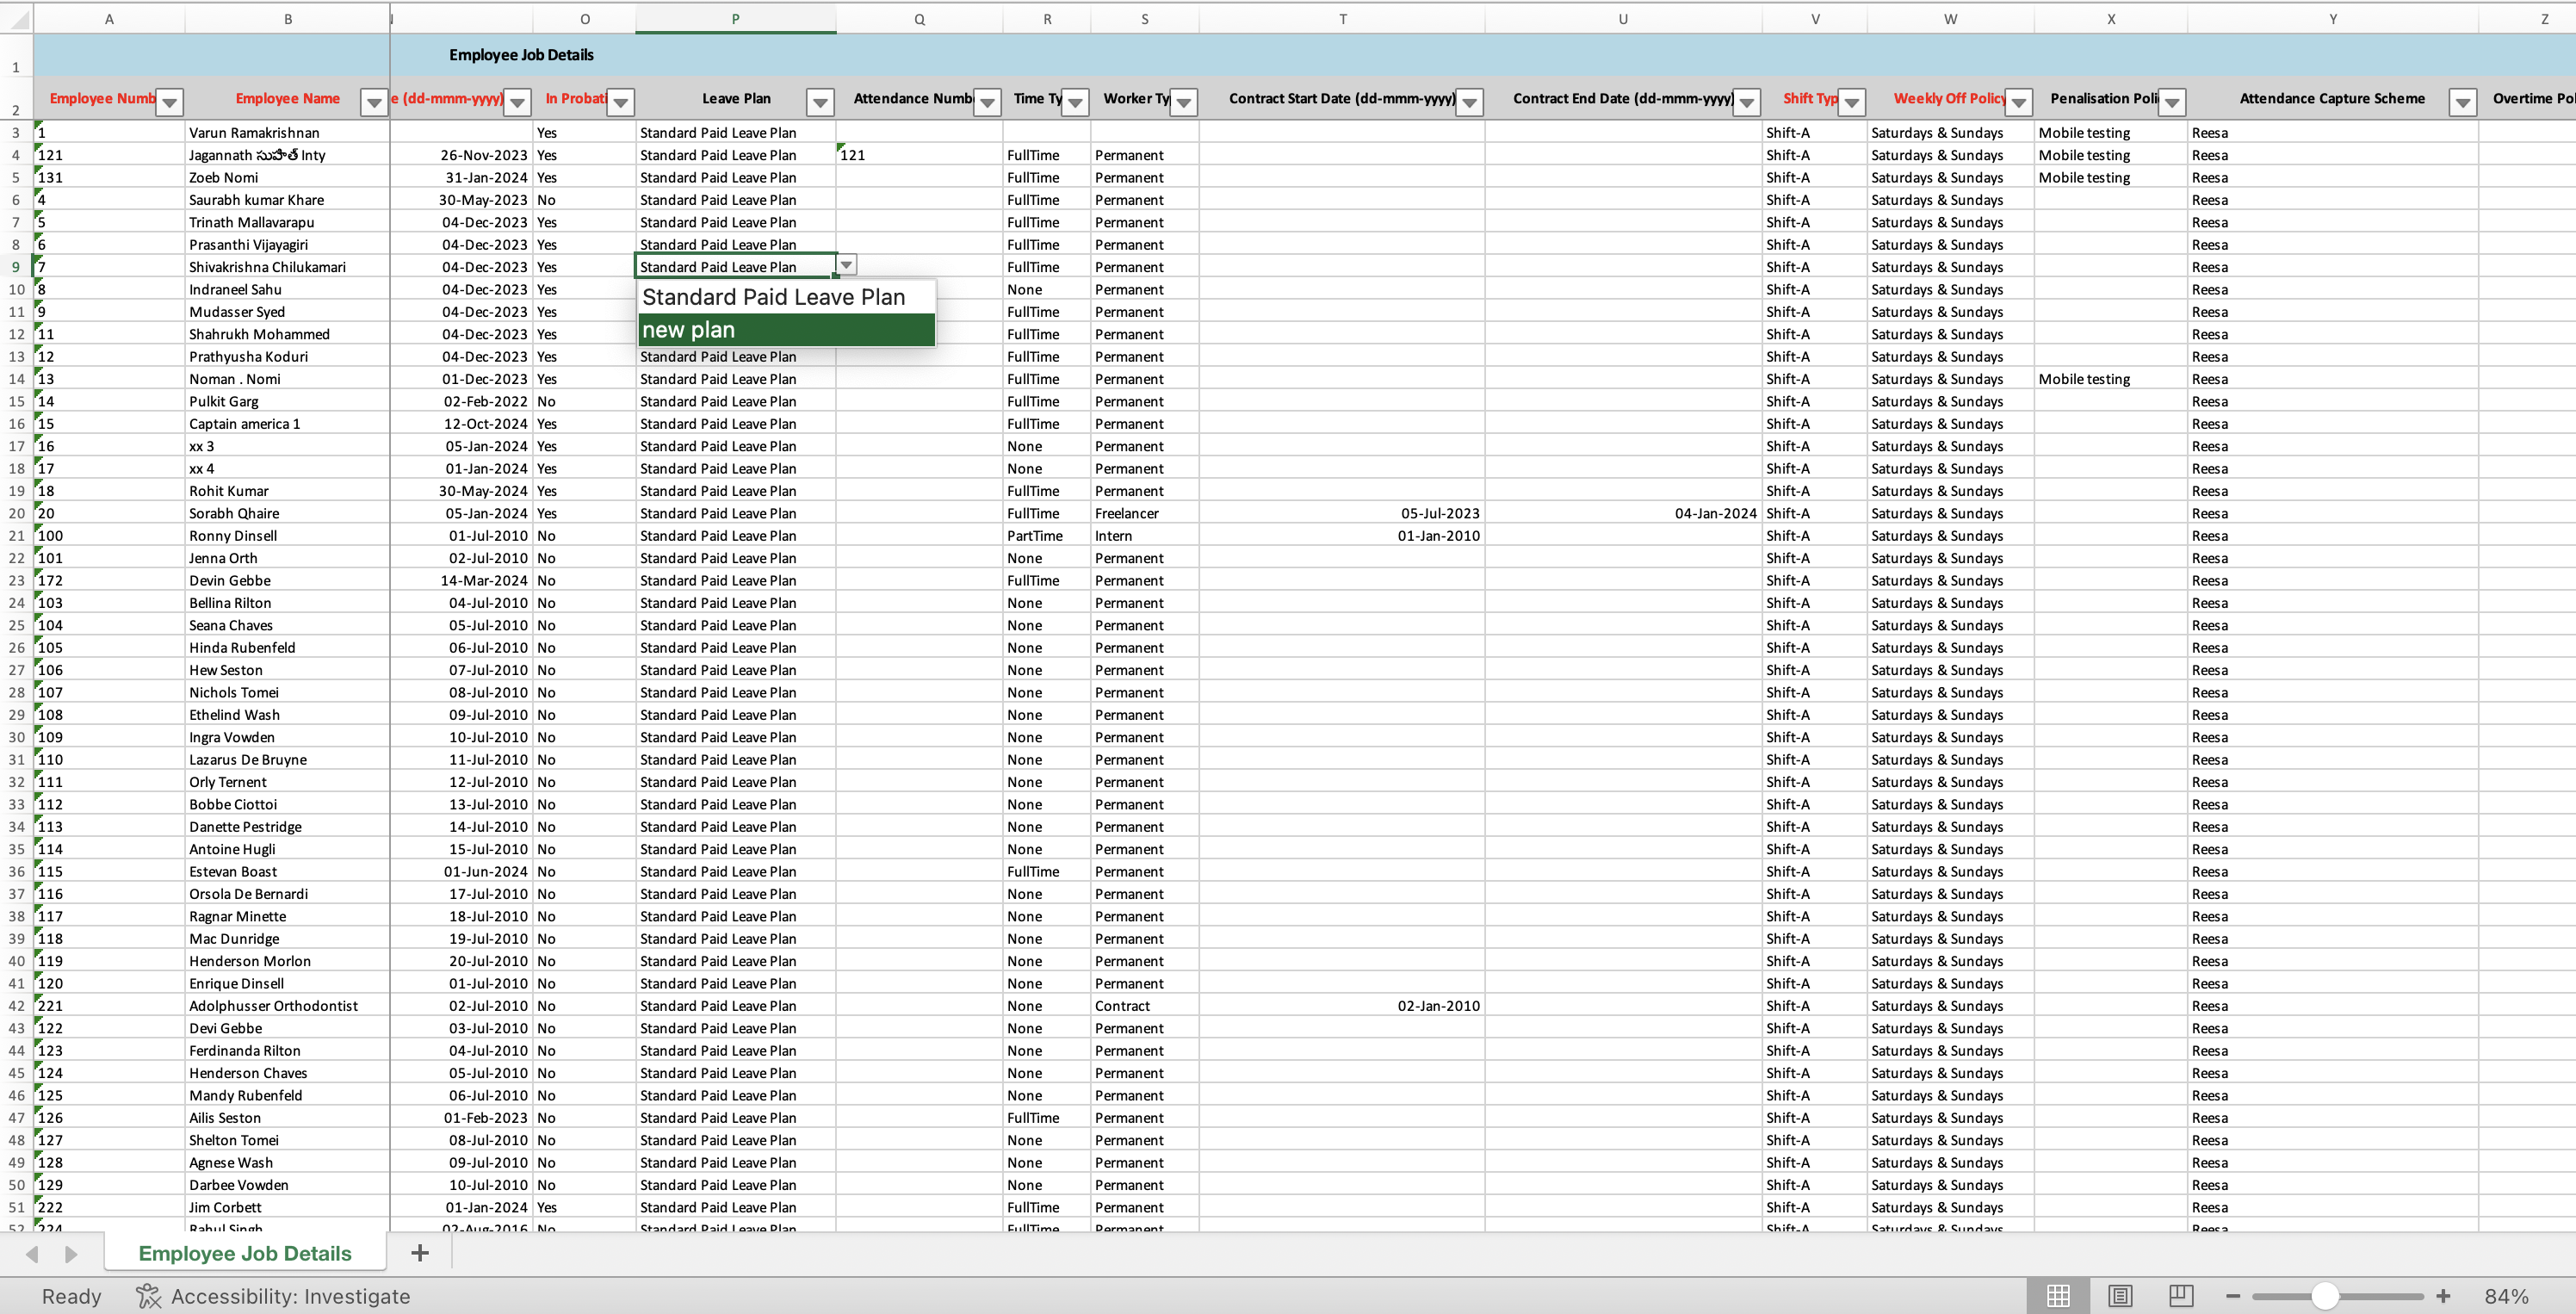Click zoom out minus icon
This screenshot has width=2576, height=1314.
pos(2233,1296)
